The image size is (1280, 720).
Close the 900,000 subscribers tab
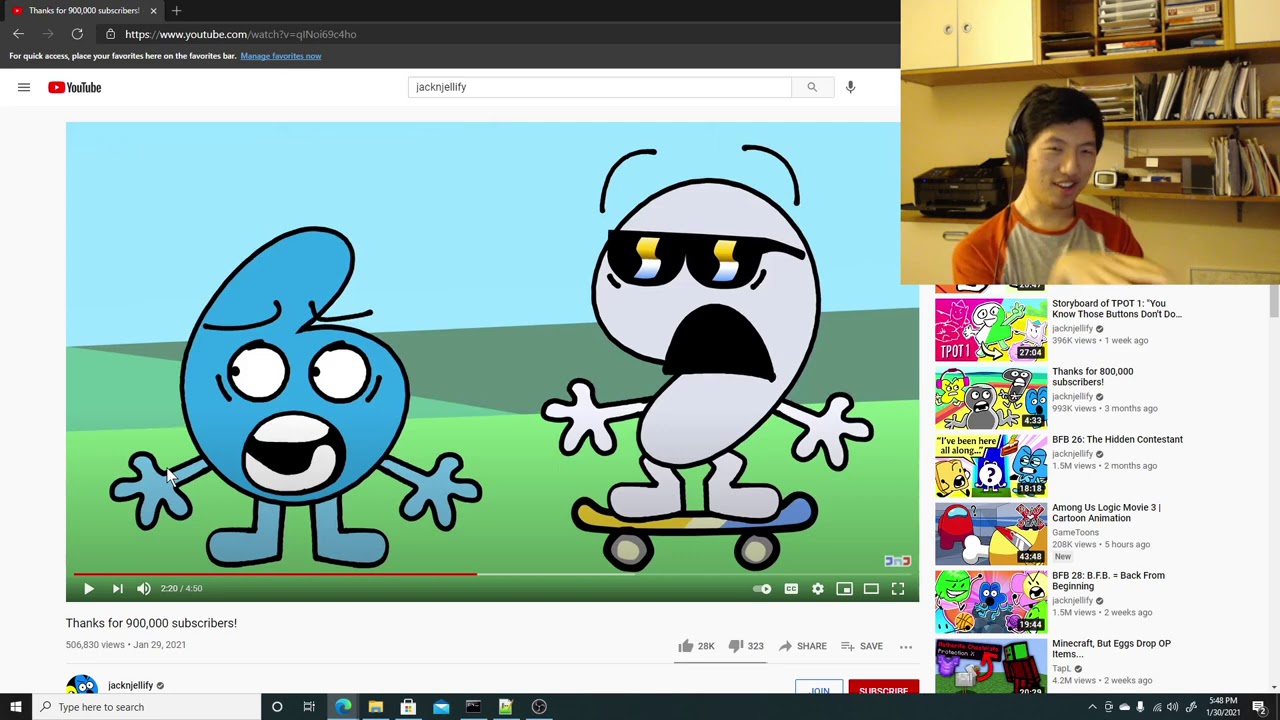pyautogui.click(x=153, y=10)
